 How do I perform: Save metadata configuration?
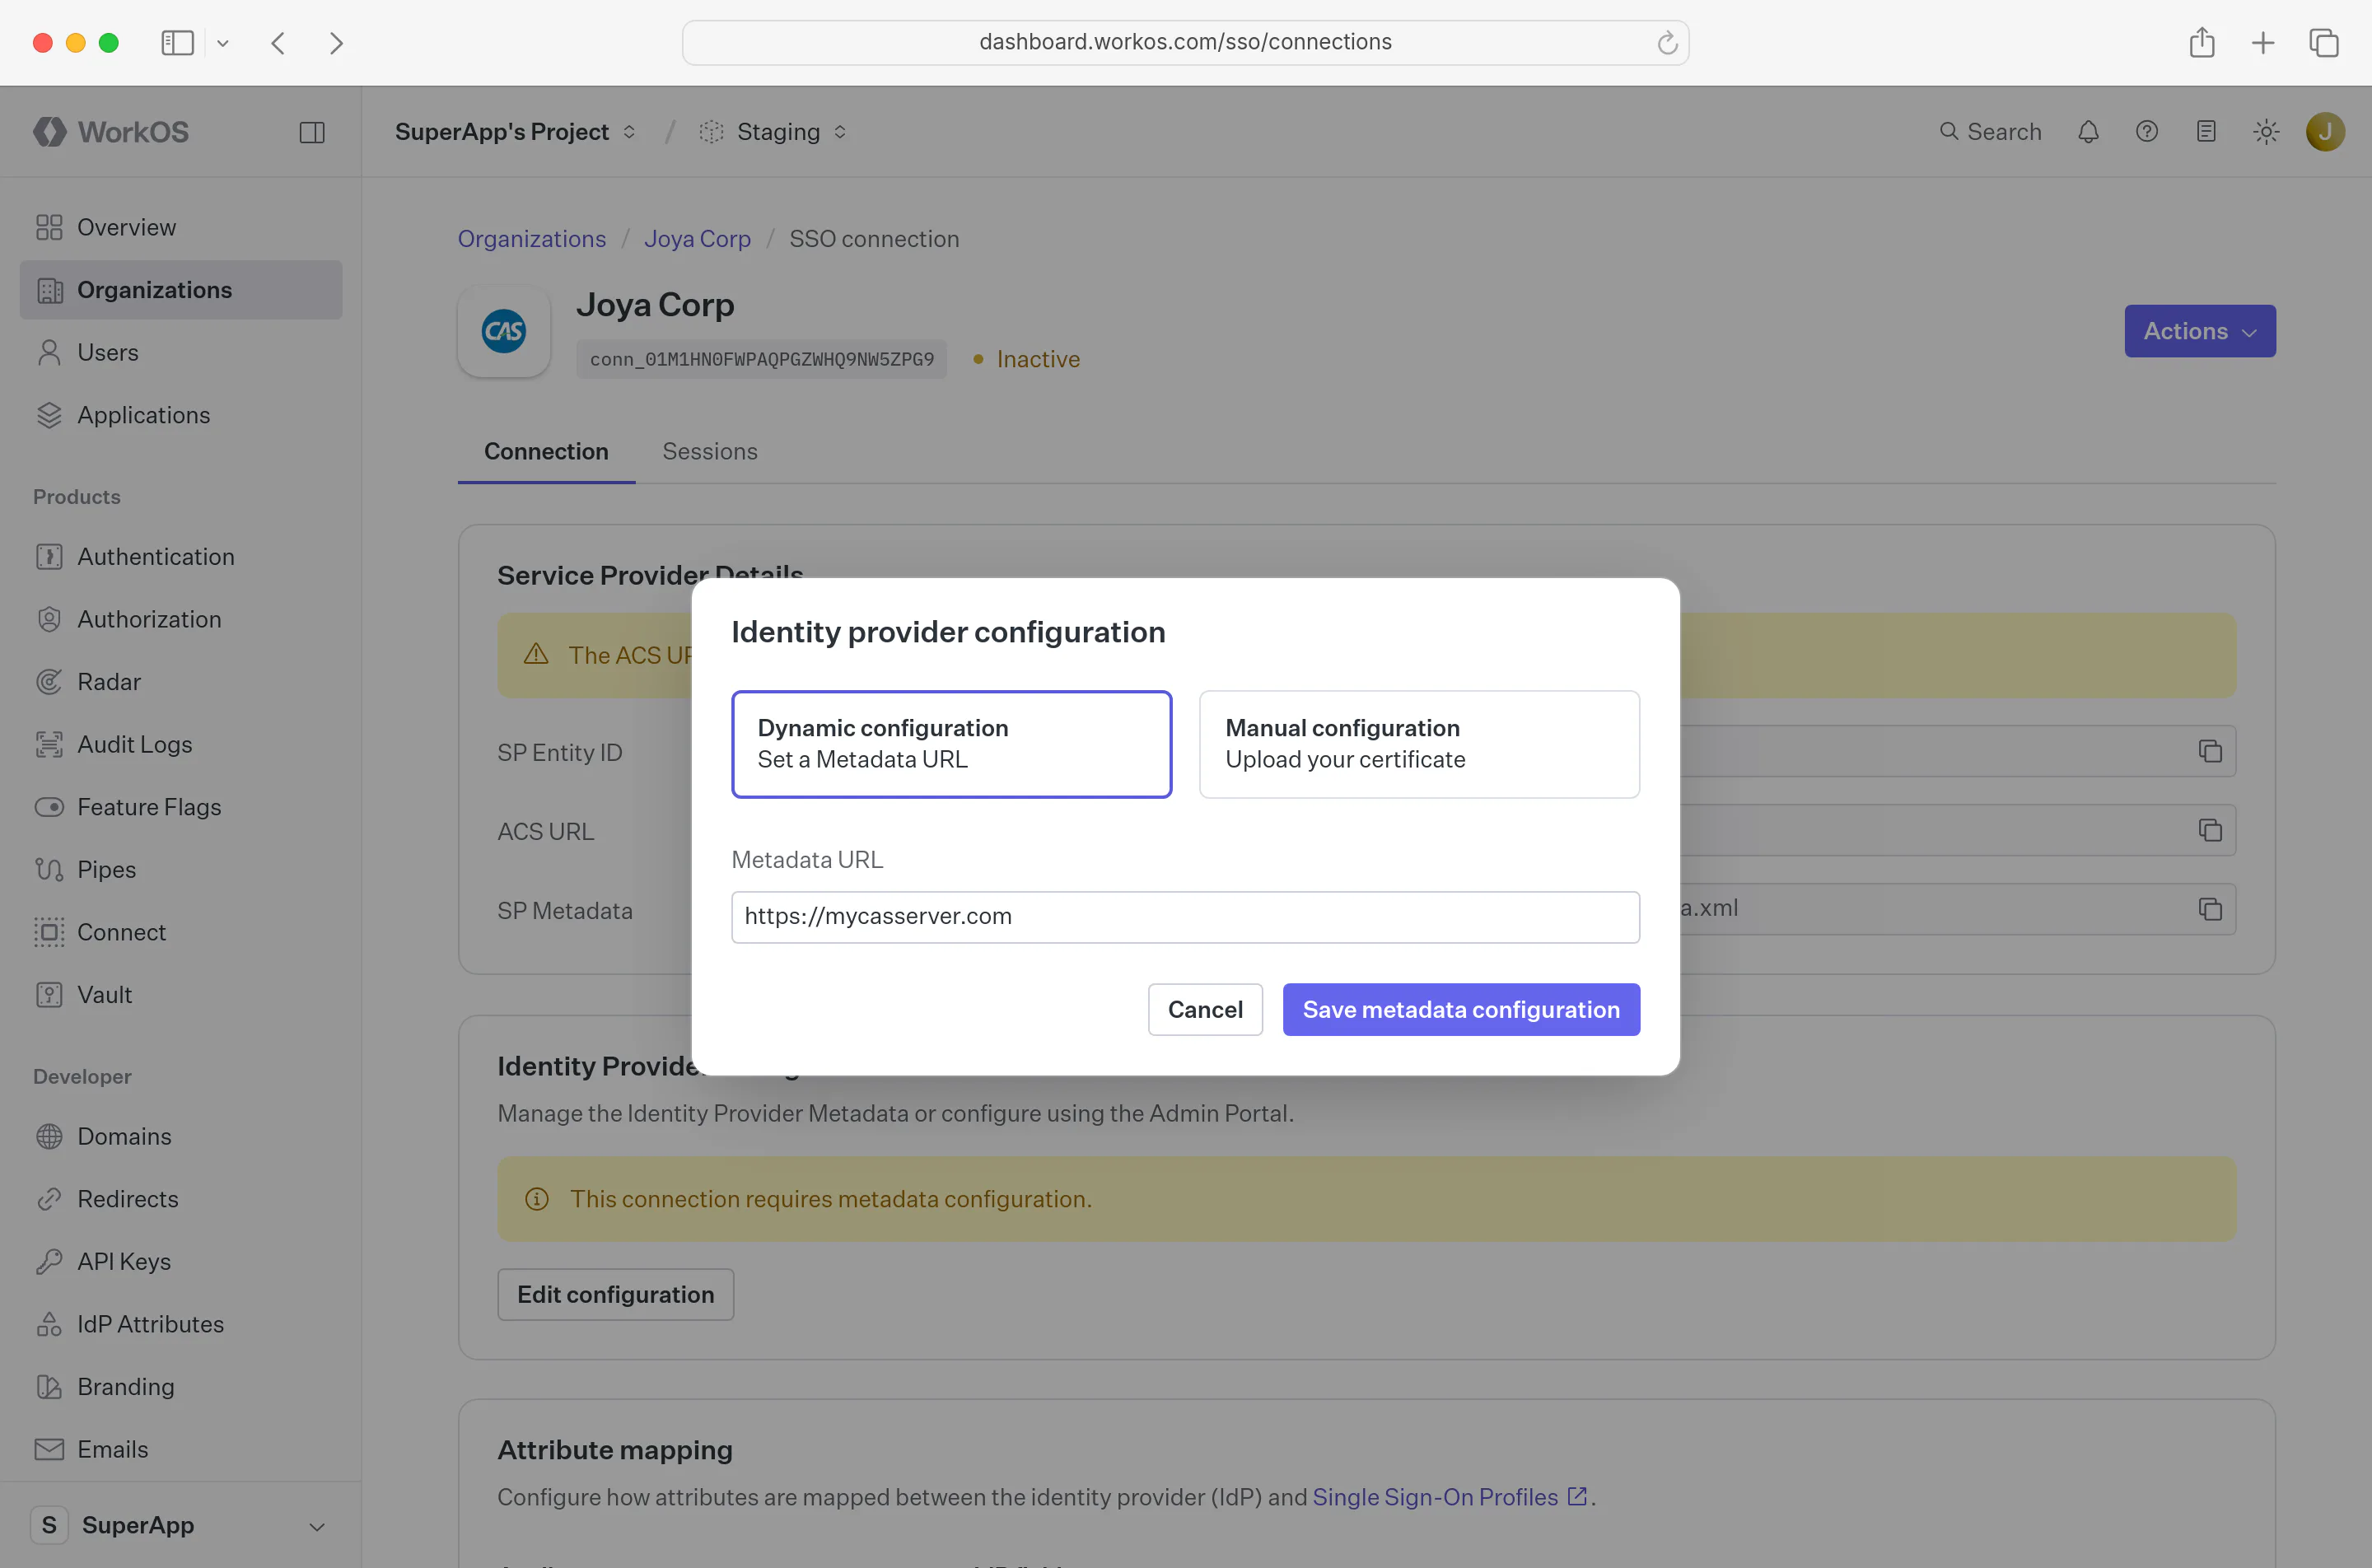point(1461,1009)
